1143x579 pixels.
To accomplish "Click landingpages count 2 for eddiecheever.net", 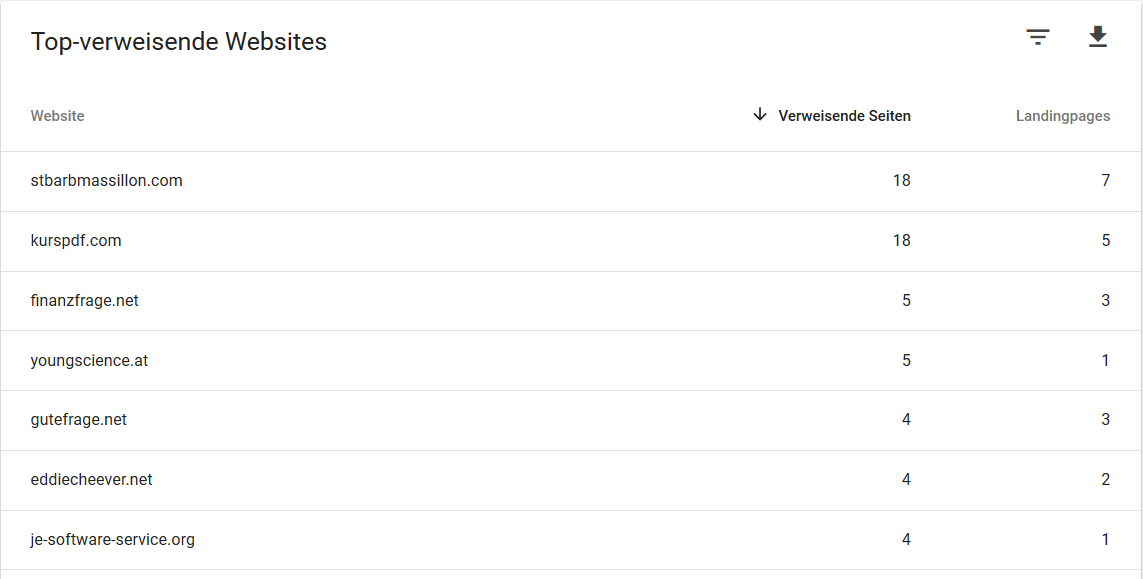I will click(x=1106, y=480).
